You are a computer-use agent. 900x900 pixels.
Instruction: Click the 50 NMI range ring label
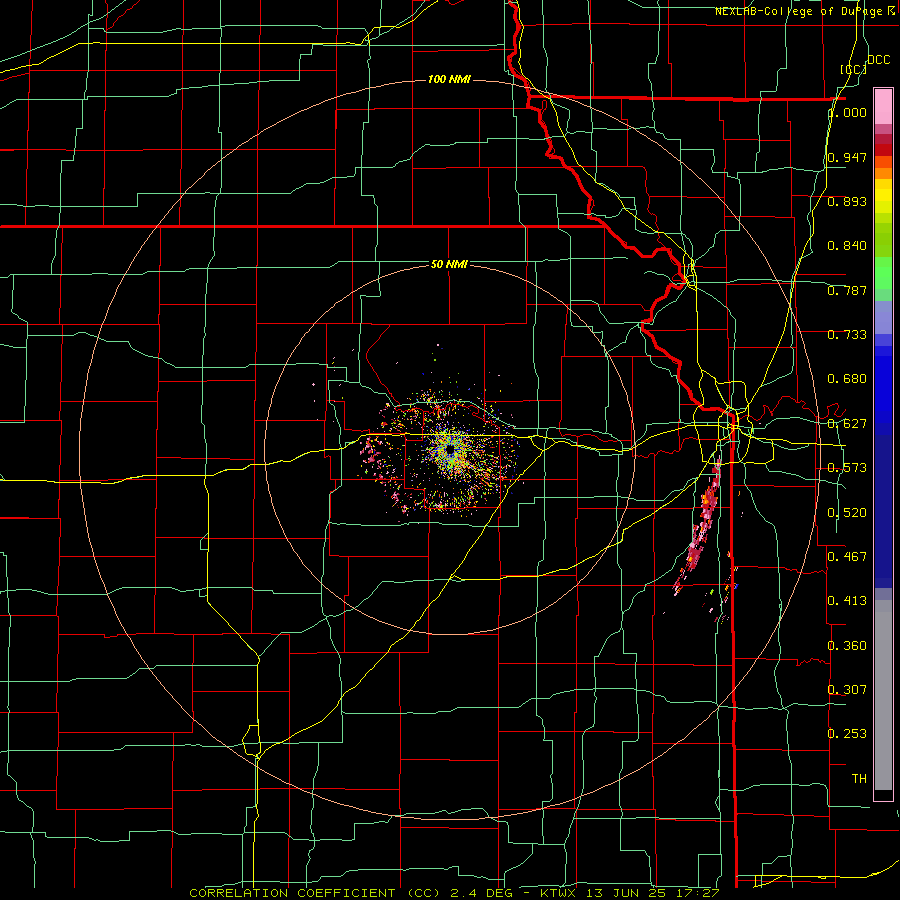tap(449, 264)
